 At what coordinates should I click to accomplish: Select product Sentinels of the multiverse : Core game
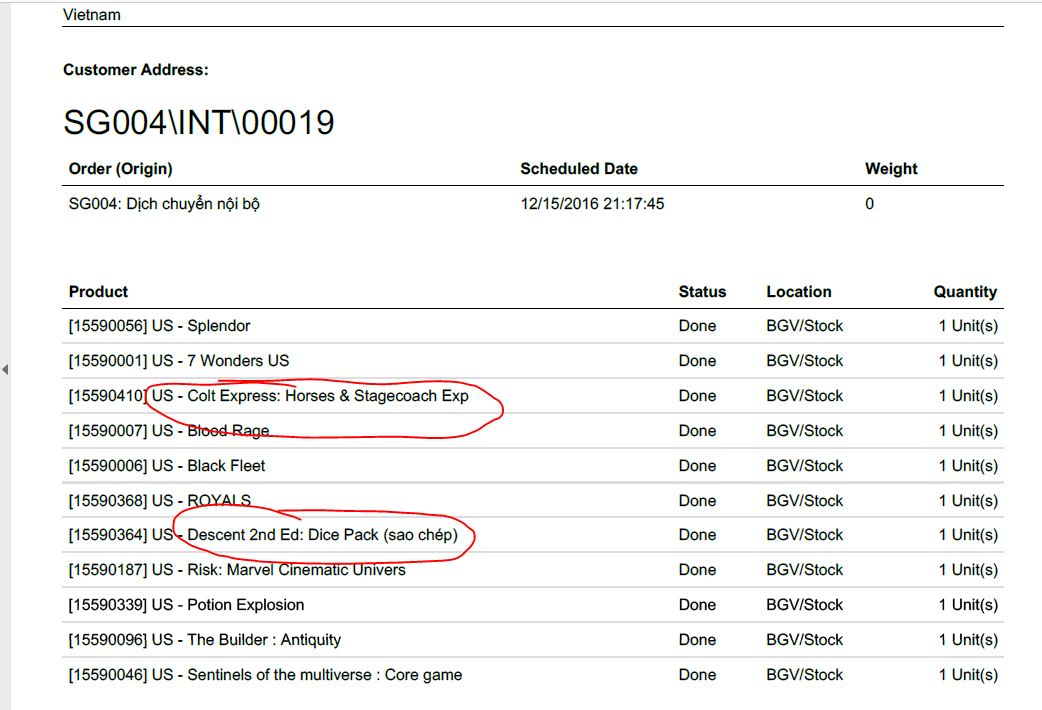(324, 675)
